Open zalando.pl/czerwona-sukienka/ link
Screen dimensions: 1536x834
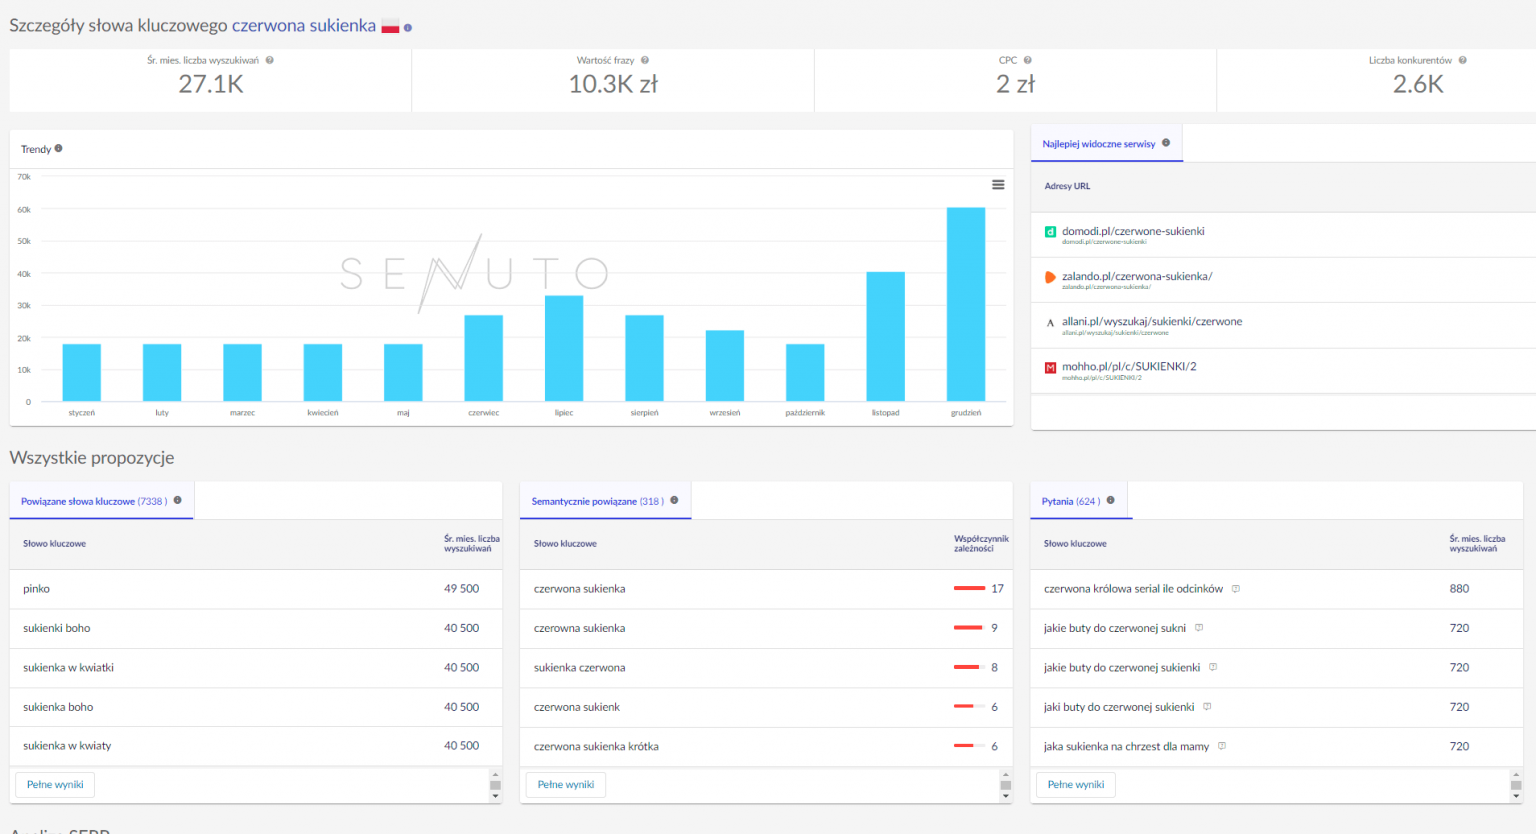click(1137, 276)
